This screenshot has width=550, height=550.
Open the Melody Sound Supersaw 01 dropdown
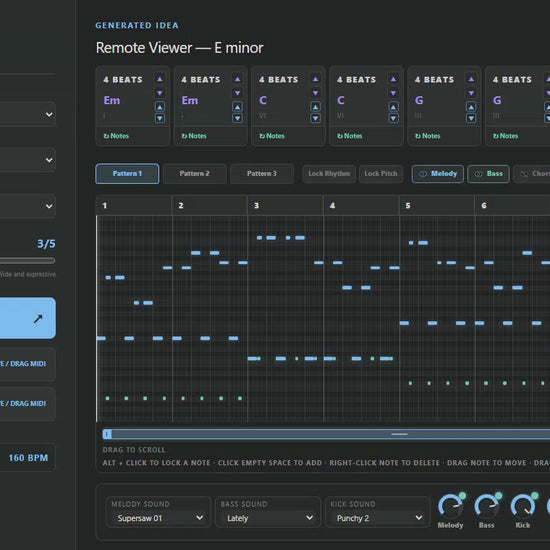pos(160,518)
